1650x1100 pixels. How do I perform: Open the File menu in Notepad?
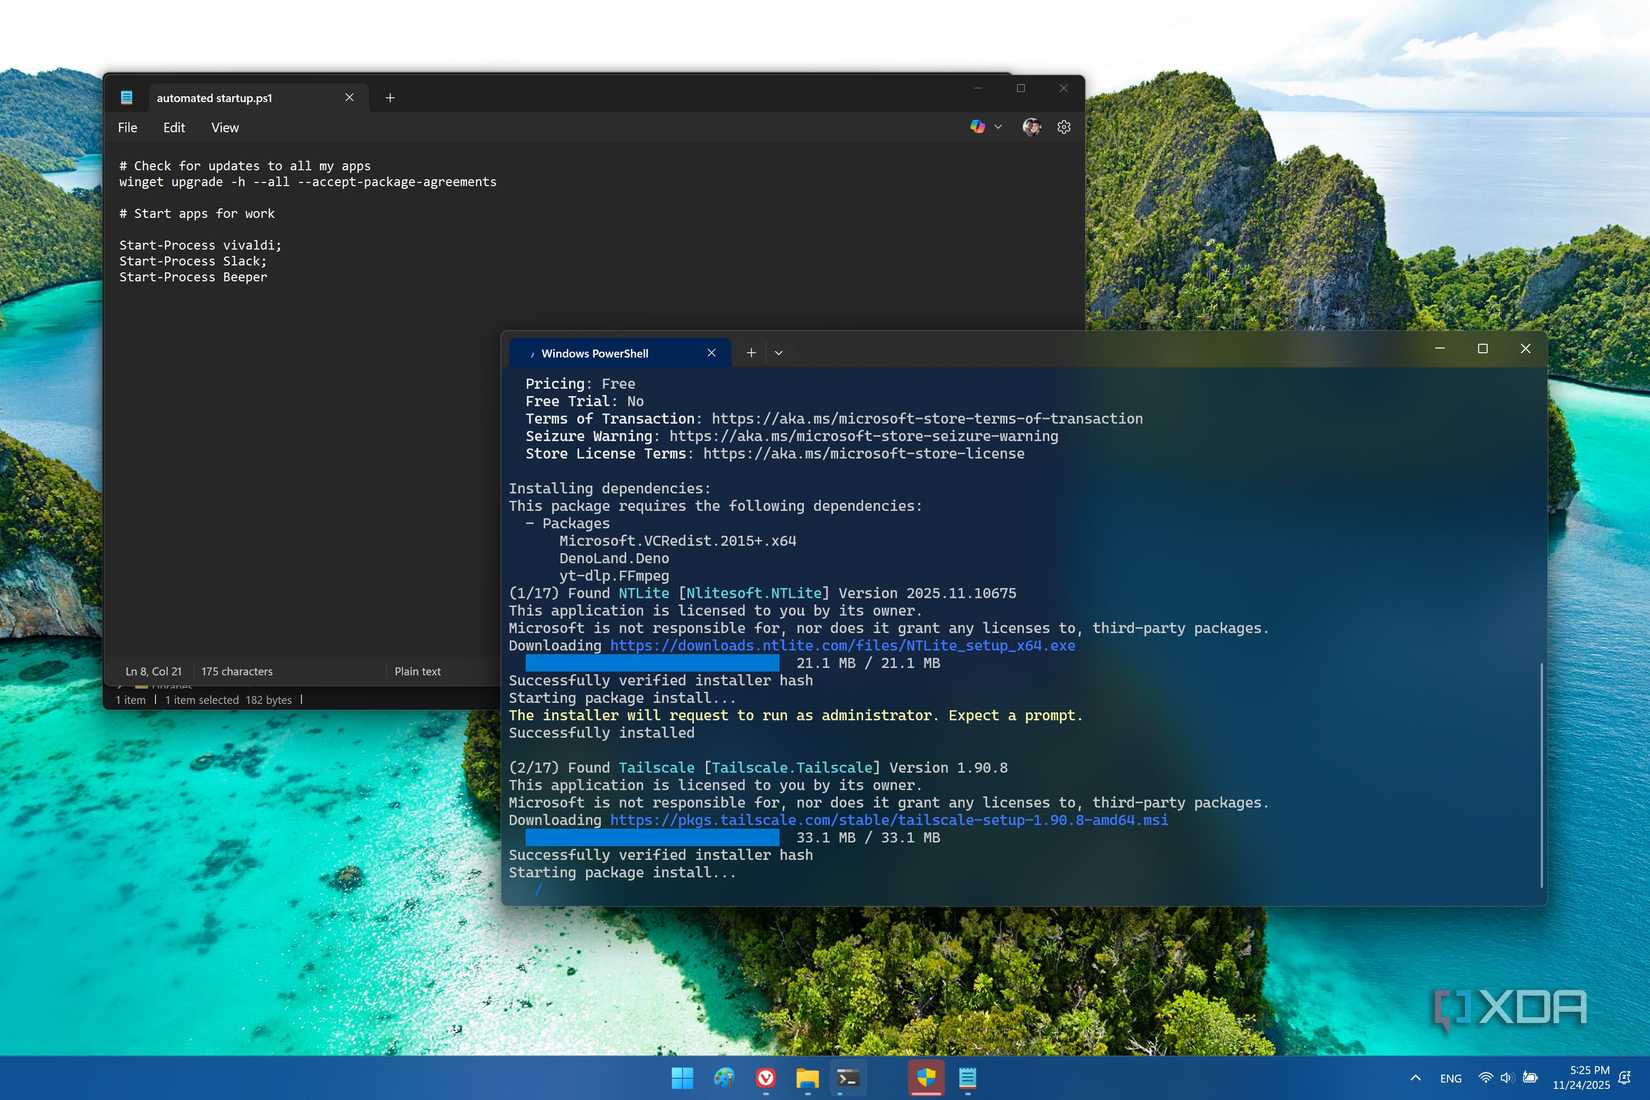[x=127, y=127]
